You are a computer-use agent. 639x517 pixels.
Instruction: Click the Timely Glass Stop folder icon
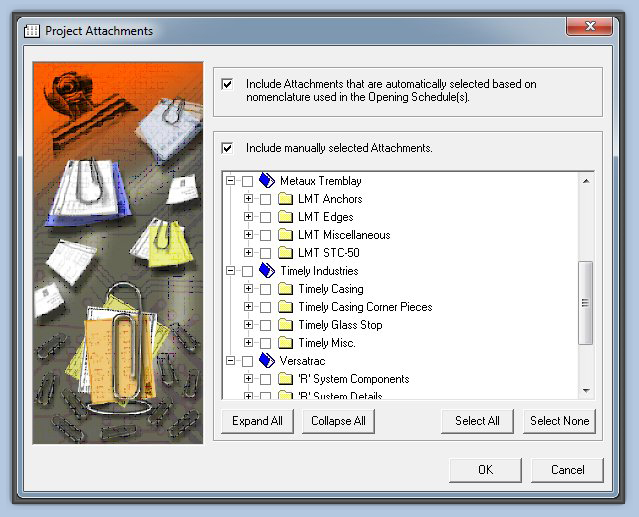click(x=285, y=325)
